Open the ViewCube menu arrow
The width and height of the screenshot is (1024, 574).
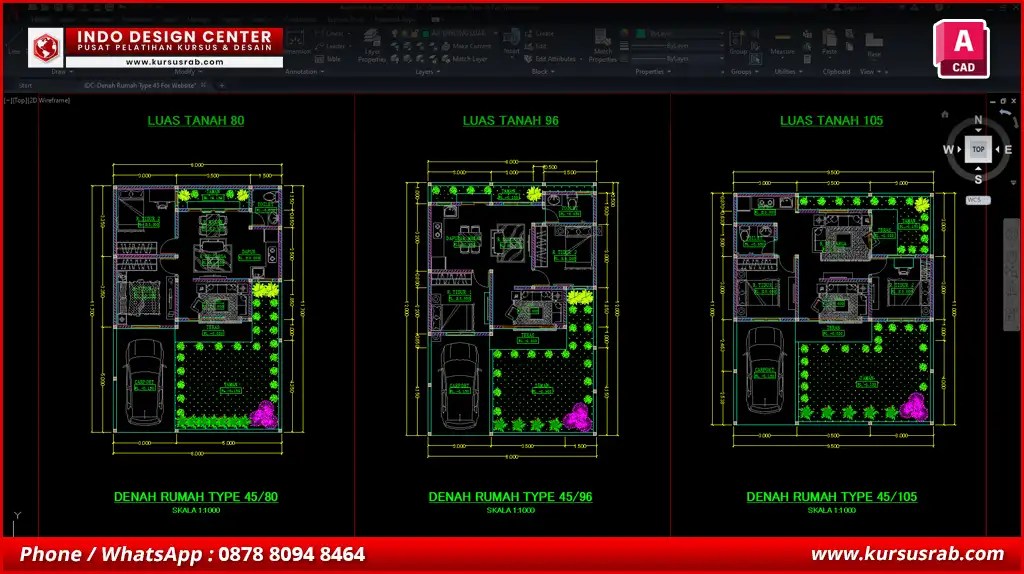(x=1013, y=183)
